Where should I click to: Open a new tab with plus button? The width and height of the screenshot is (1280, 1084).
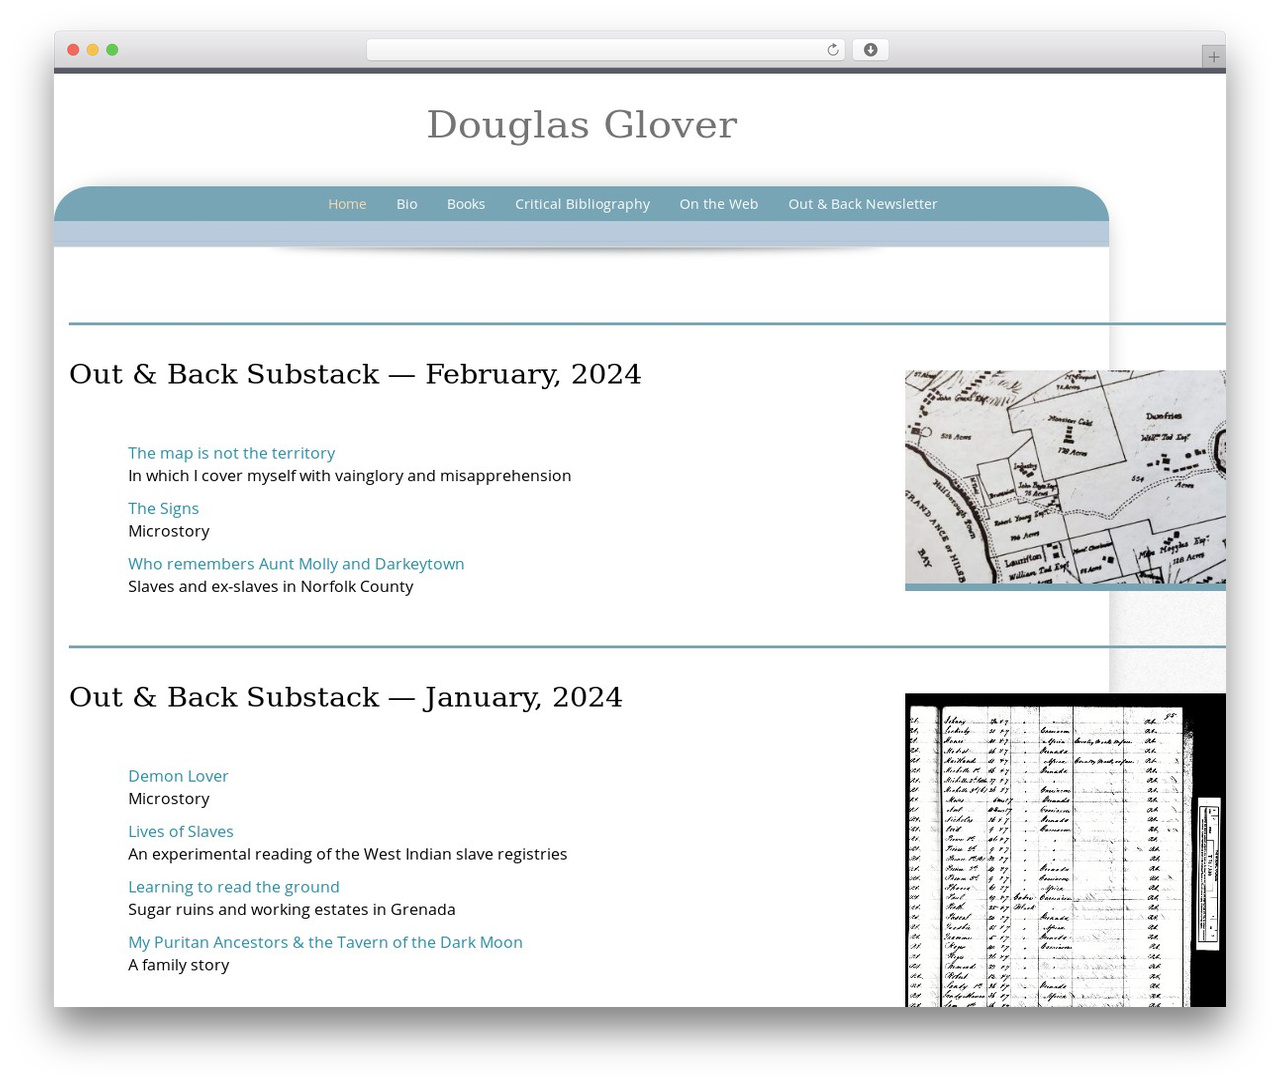[x=1213, y=57]
